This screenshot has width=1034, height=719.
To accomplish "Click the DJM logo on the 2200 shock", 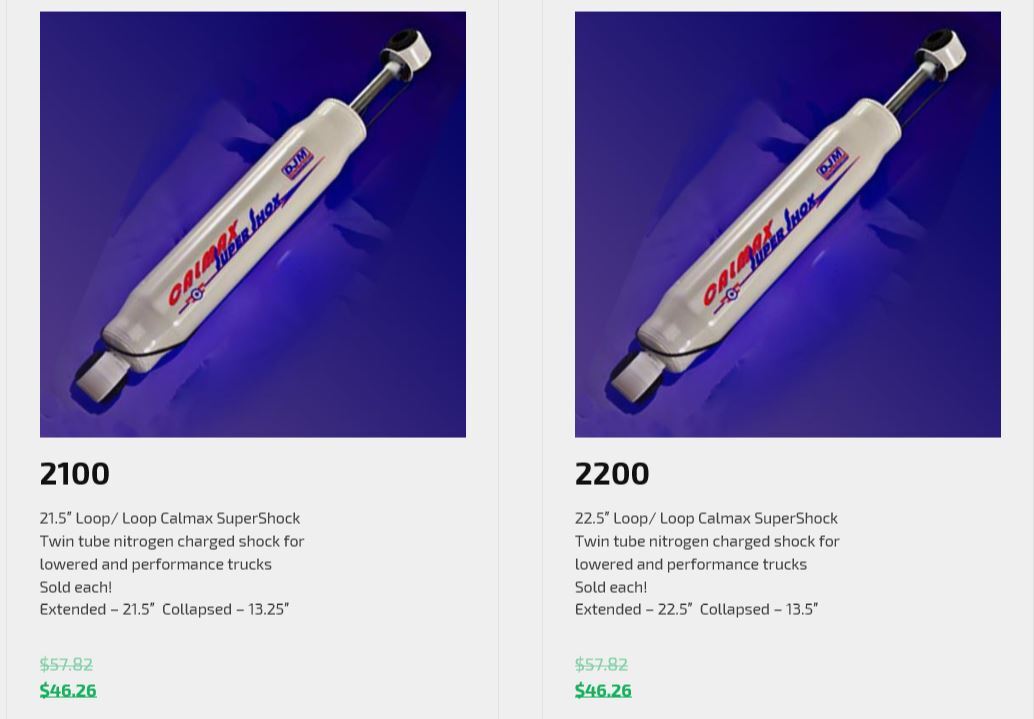I will [x=832, y=165].
